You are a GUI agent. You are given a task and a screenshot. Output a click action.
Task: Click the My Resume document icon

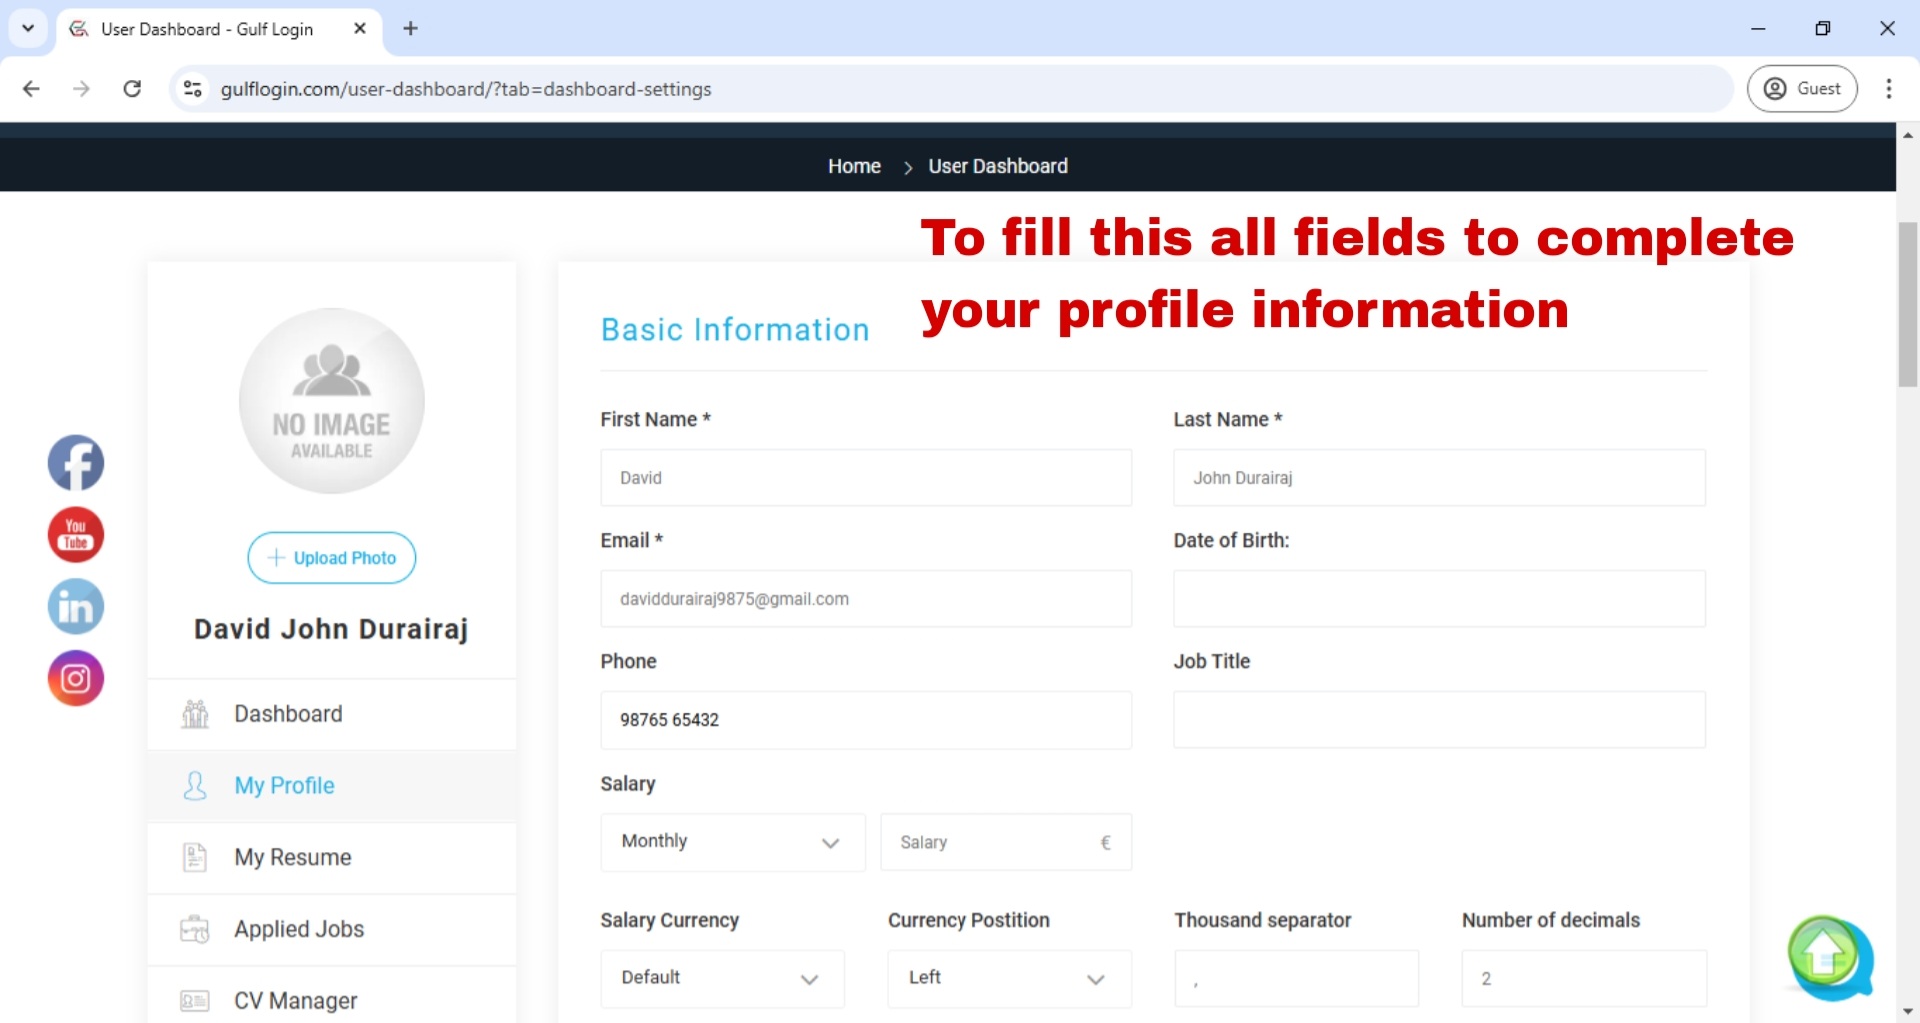click(x=194, y=857)
